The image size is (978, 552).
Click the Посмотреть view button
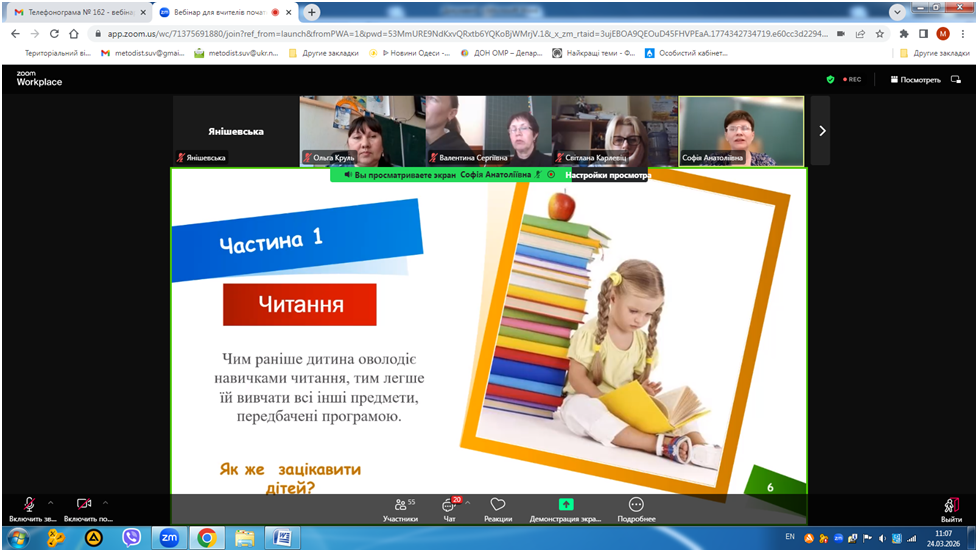tap(914, 80)
